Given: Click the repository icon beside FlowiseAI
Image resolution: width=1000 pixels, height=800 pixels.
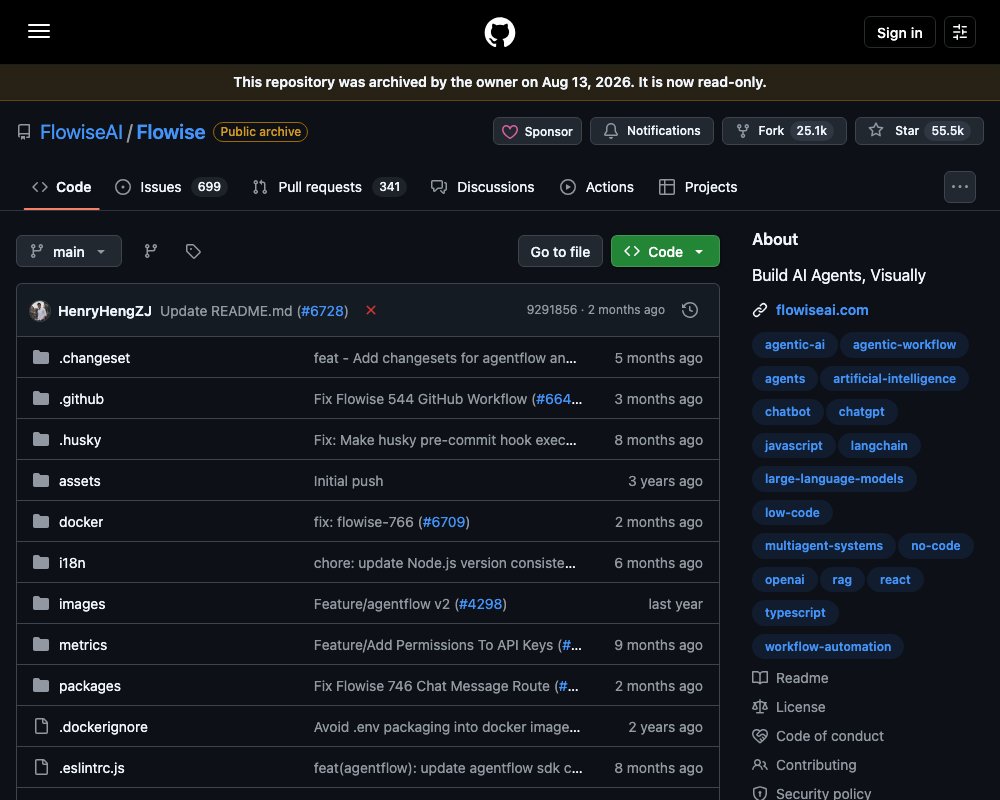Looking at the screenshot, I should pos(24,132).
